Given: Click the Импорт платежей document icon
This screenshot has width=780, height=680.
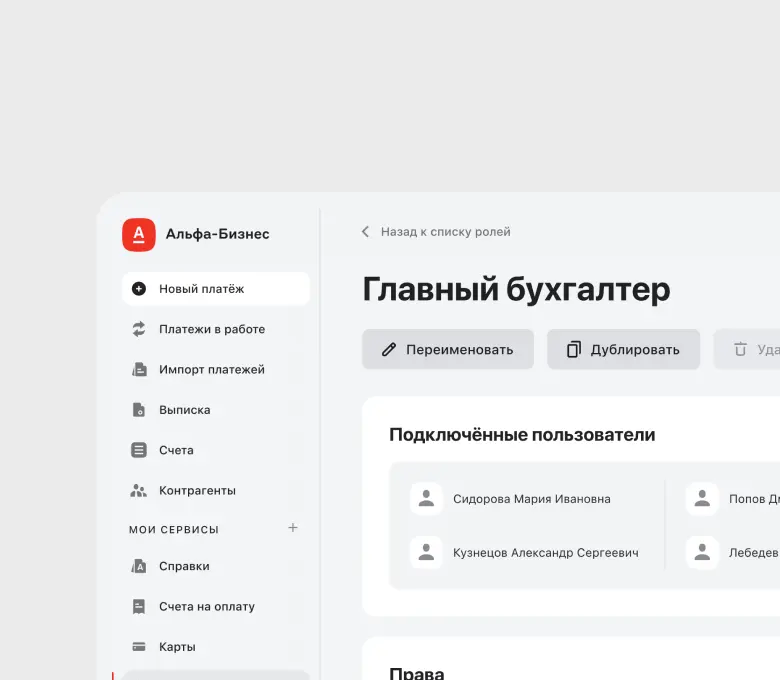Looking at the screenshot, I should point(139,369).
